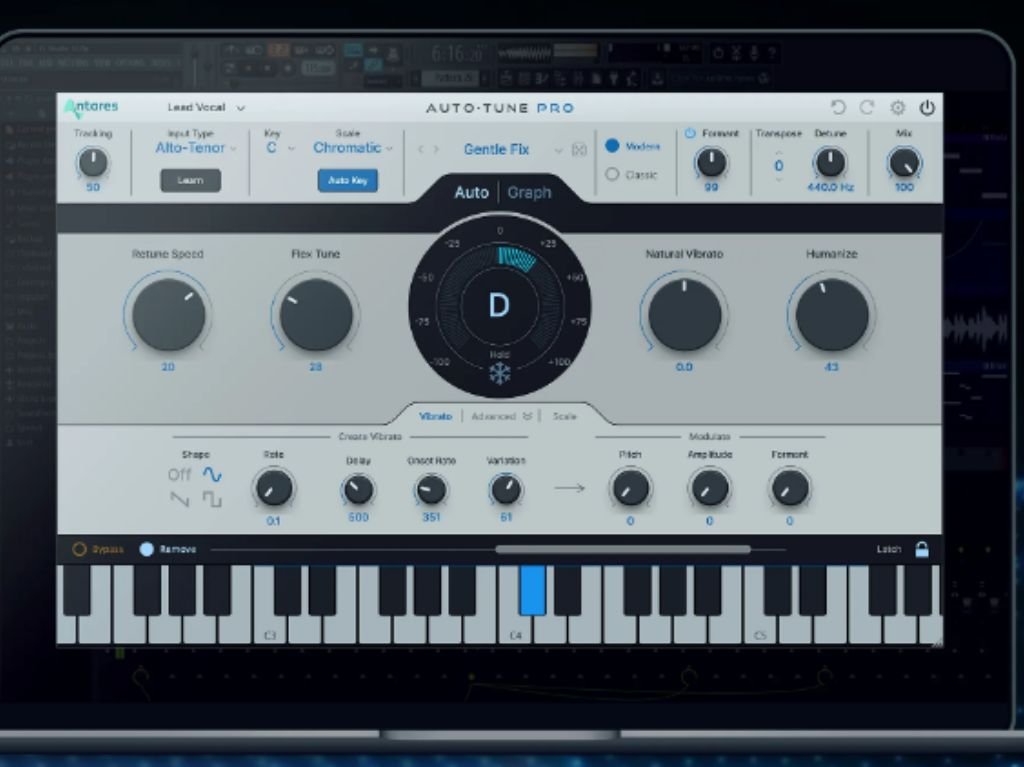Click the Undo arrow icon

tap(837, 107)
